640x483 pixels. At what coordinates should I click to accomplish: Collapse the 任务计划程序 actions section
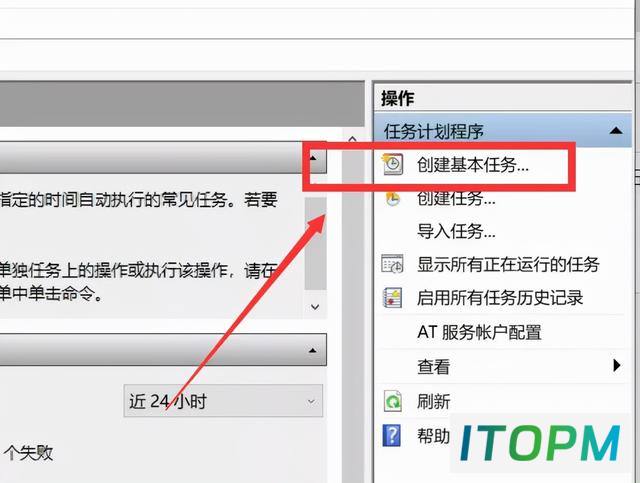616,131
